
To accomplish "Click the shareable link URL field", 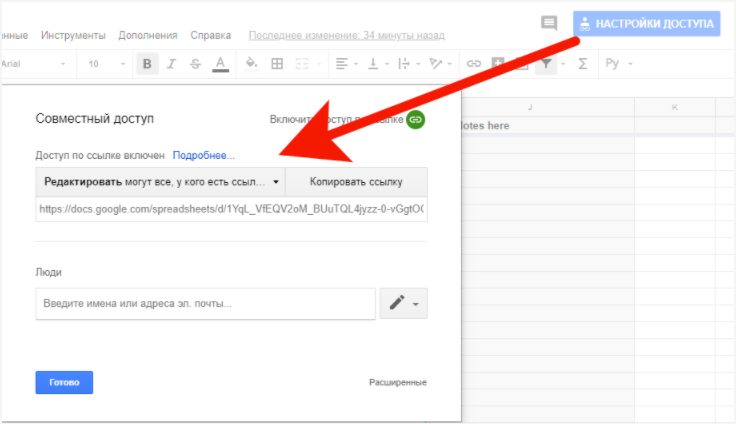I will click(231, 209).
